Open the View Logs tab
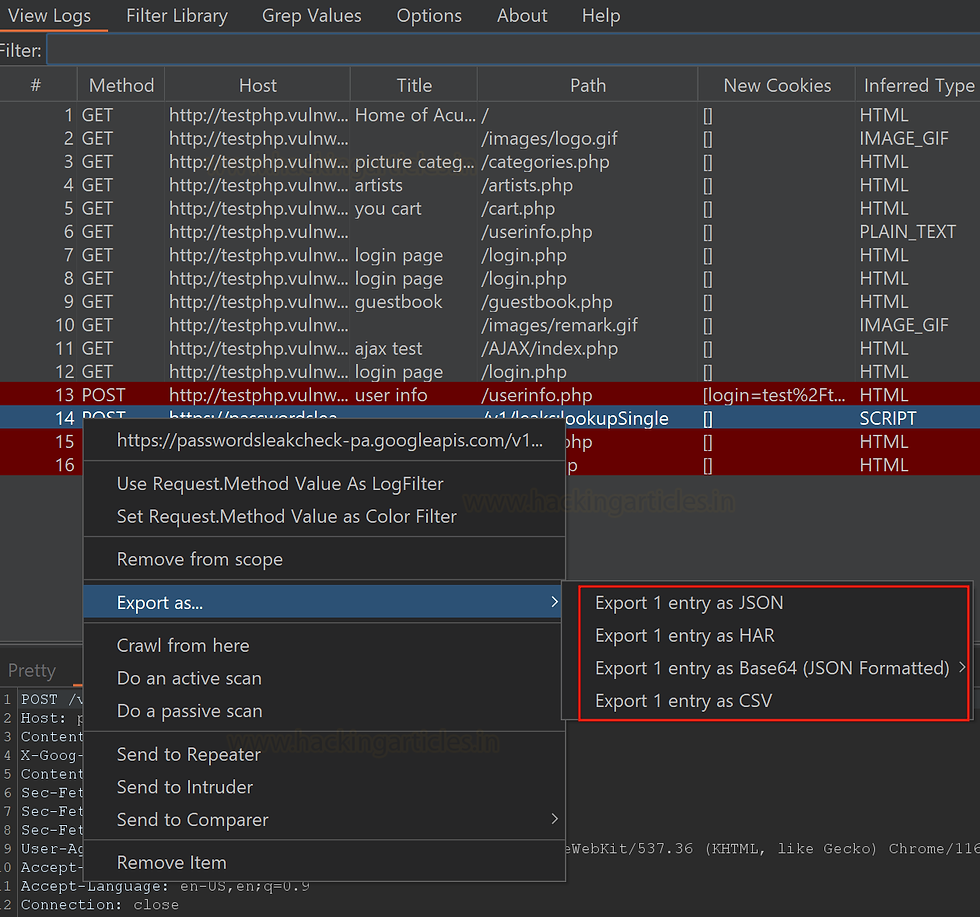980x917 pixels. click(x=49, y=16)
